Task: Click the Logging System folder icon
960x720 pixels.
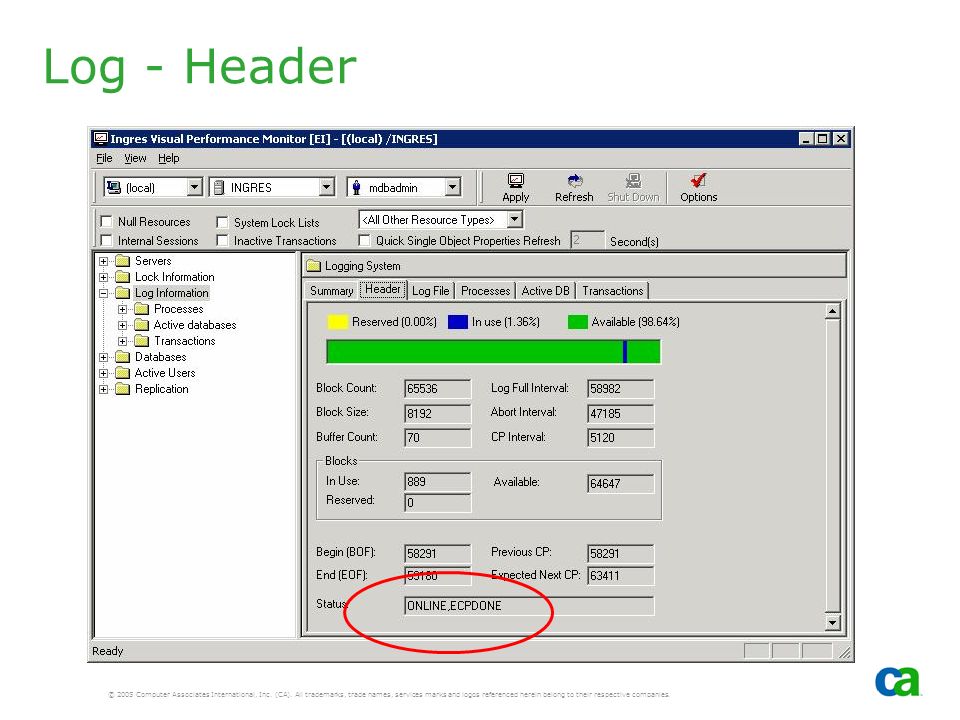Action: (x=313, y=266)
